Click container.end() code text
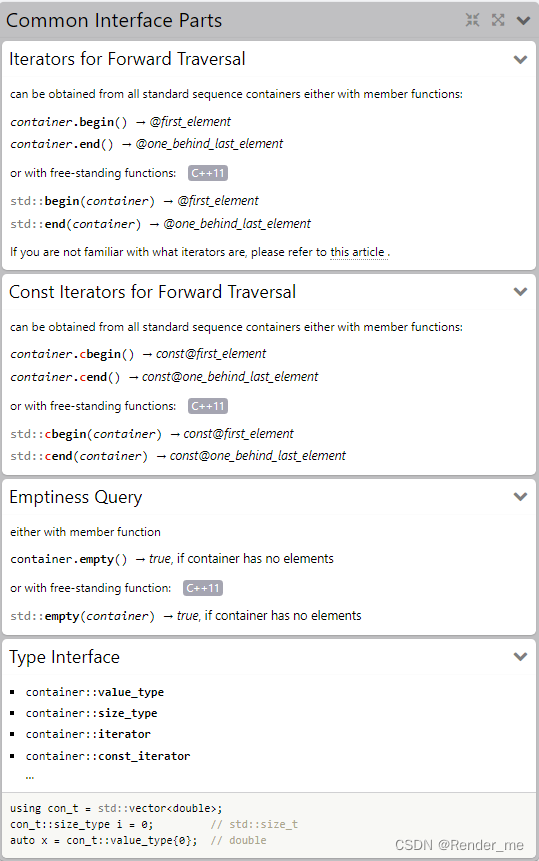 pyautogui.click(x=62, y=144)
